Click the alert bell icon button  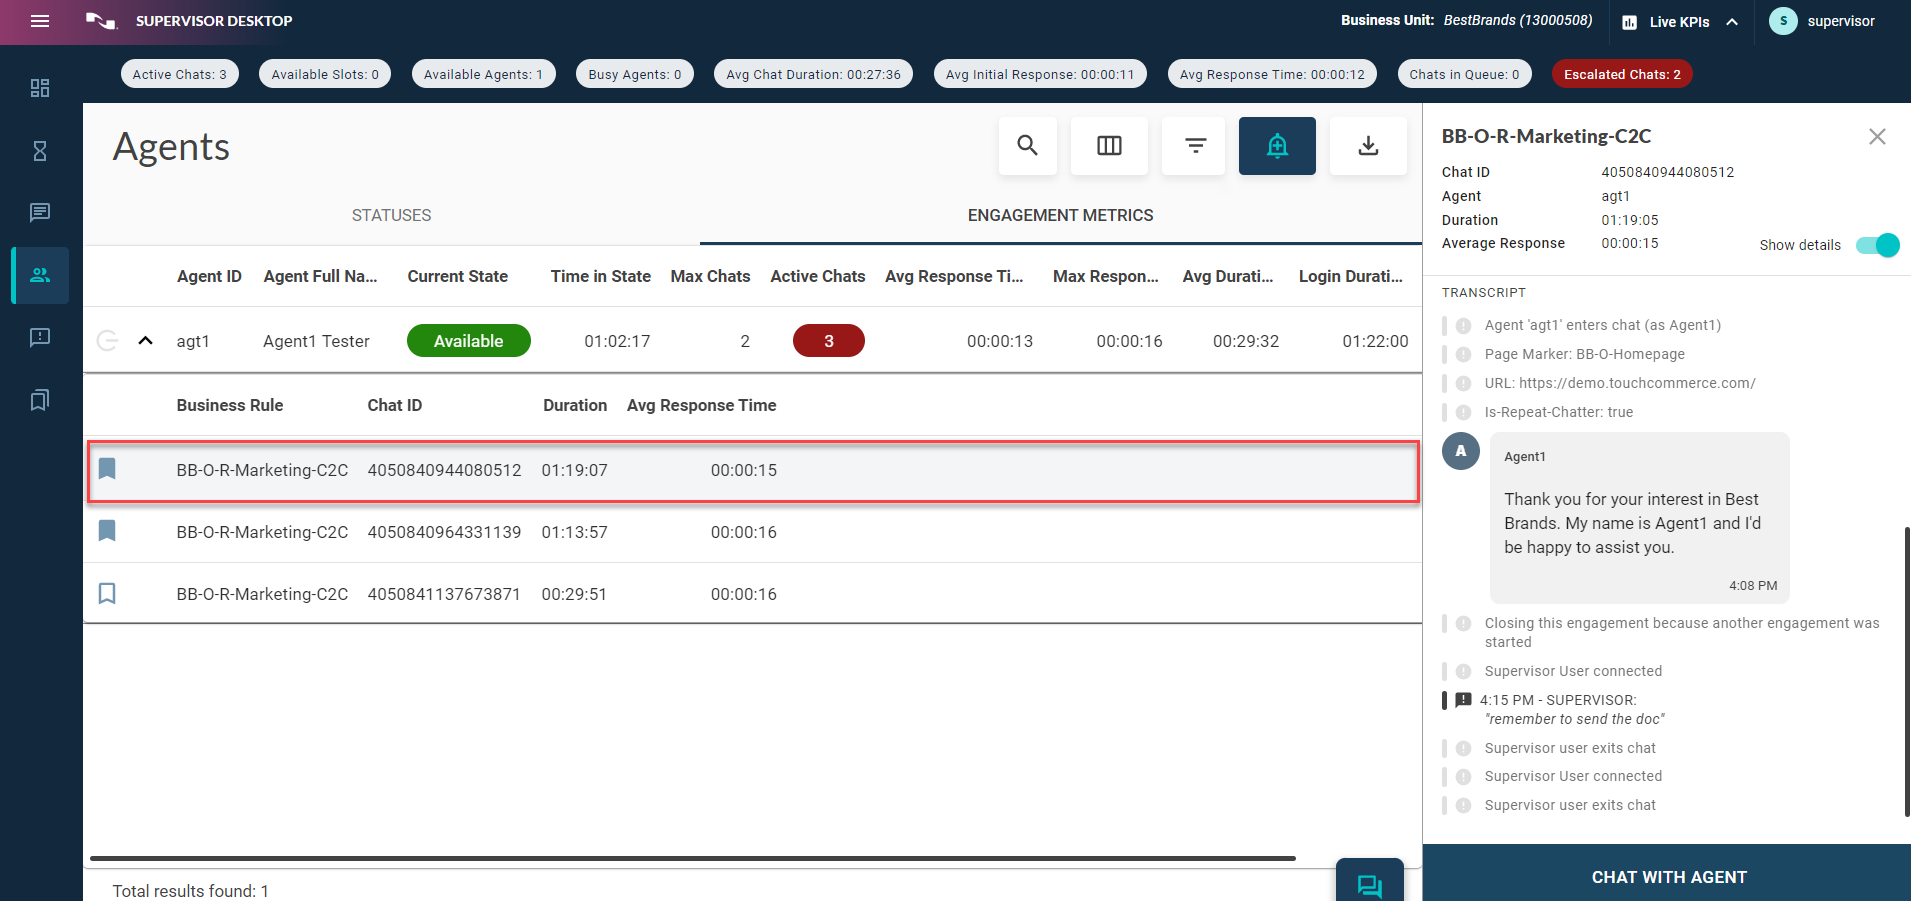click(1277, 146)
